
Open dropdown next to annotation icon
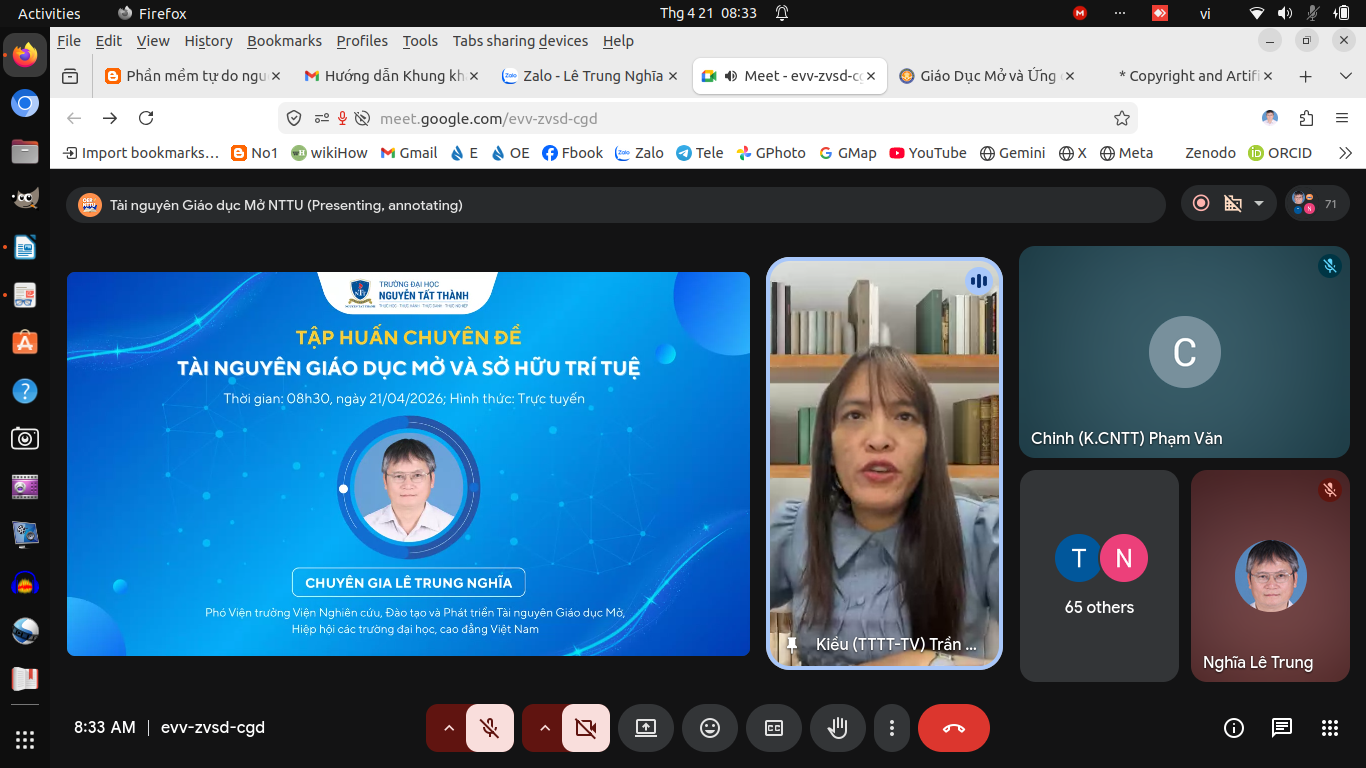click(1259, 204)
